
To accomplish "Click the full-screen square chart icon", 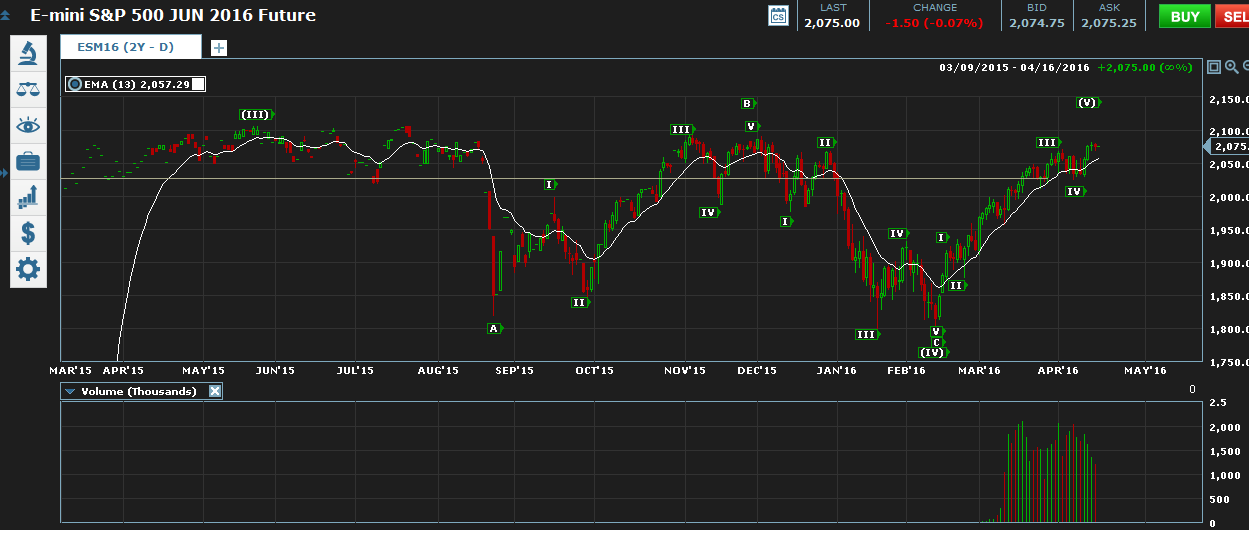I will pos(1214,67).
